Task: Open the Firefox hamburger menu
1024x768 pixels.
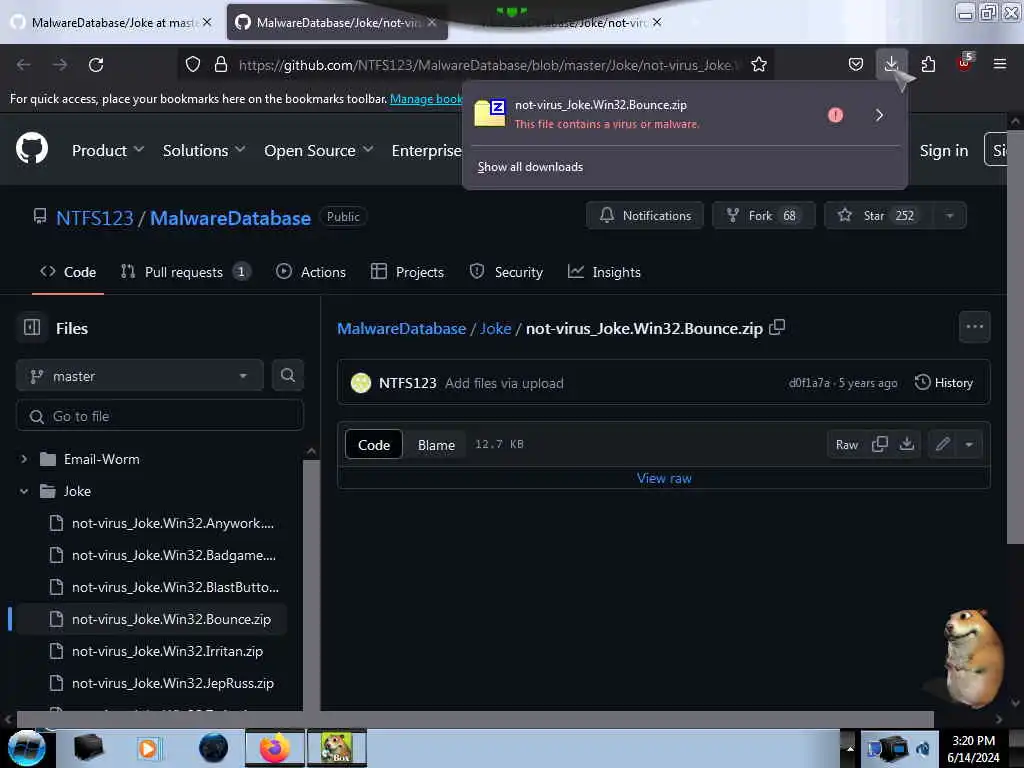Action: pos(1000,64)
